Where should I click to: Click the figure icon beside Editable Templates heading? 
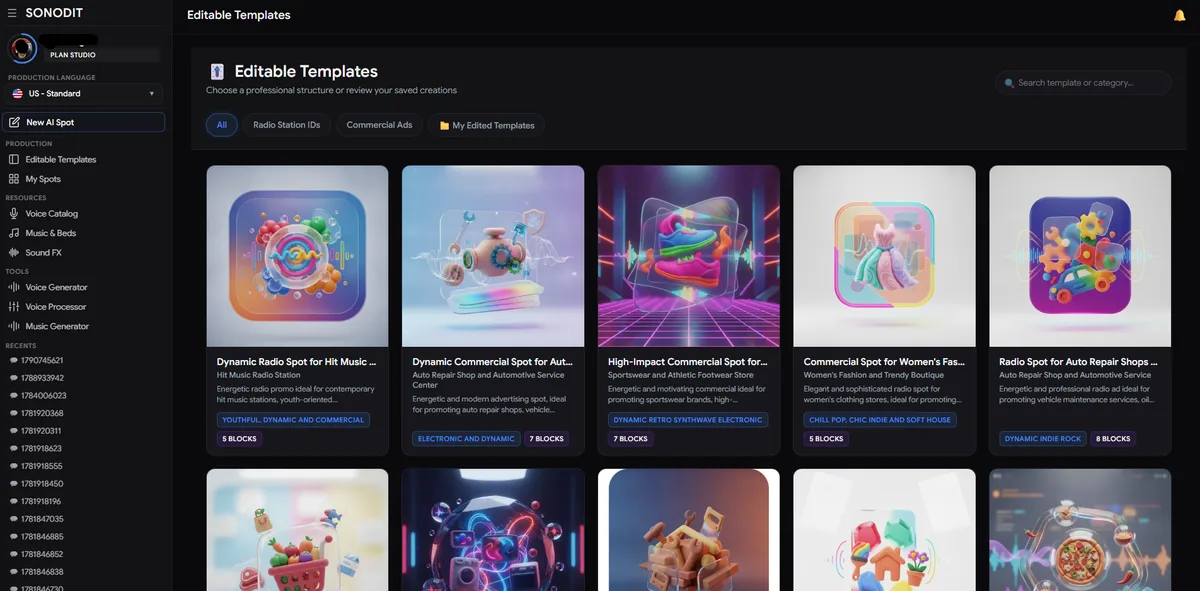pos(217,71)
